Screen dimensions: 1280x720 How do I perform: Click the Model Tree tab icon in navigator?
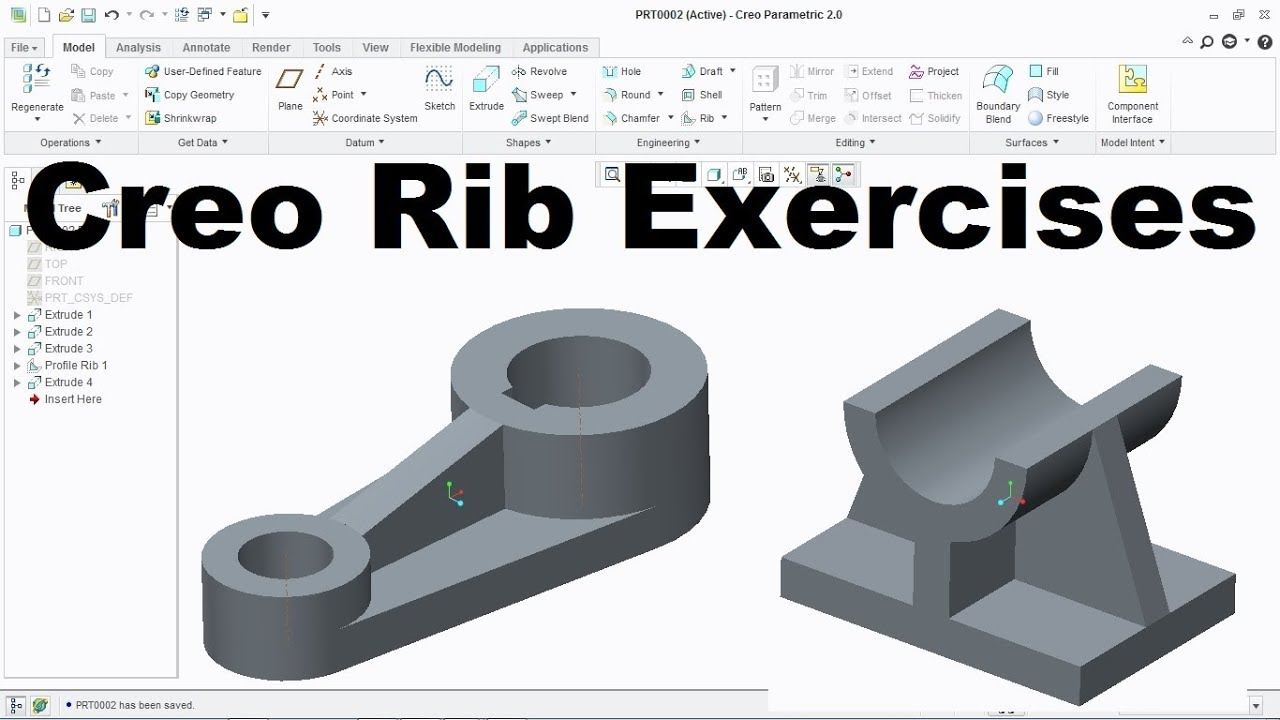coord(17,180)
